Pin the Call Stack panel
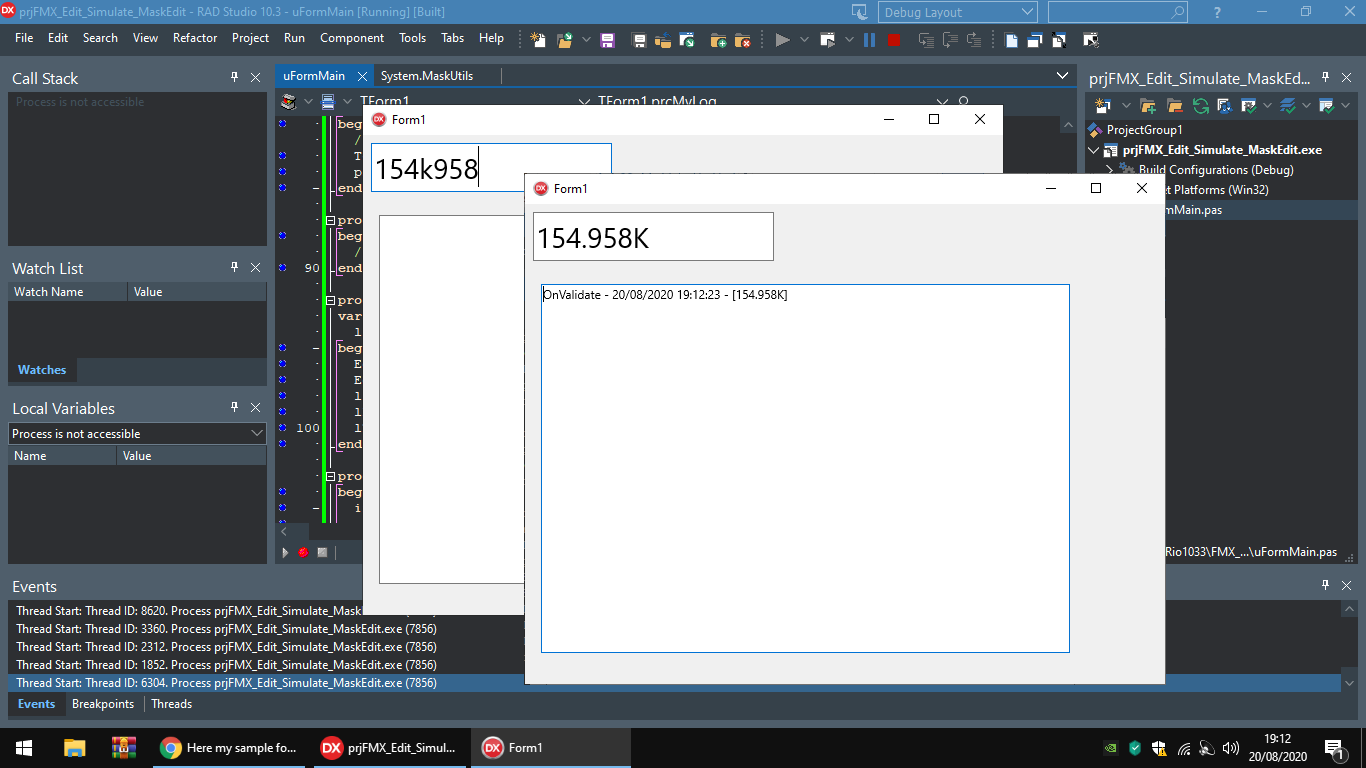This screenshot has height=768, width=1366. [235, 77]
